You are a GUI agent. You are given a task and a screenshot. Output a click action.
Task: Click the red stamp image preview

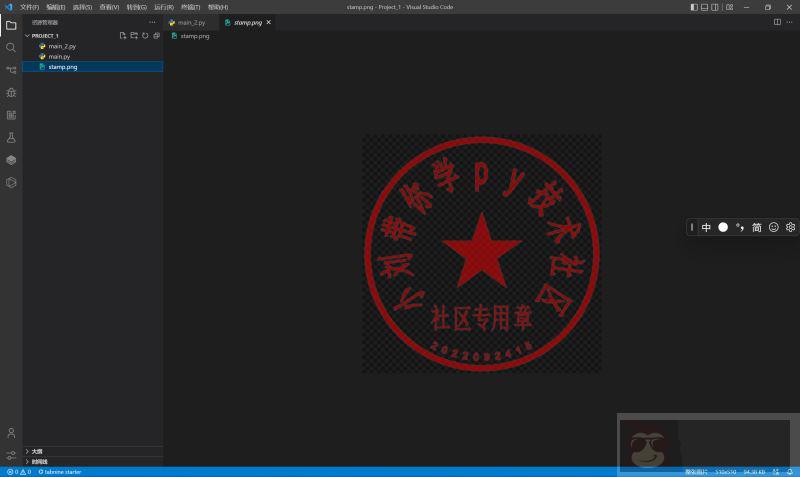tap(482, 254)
